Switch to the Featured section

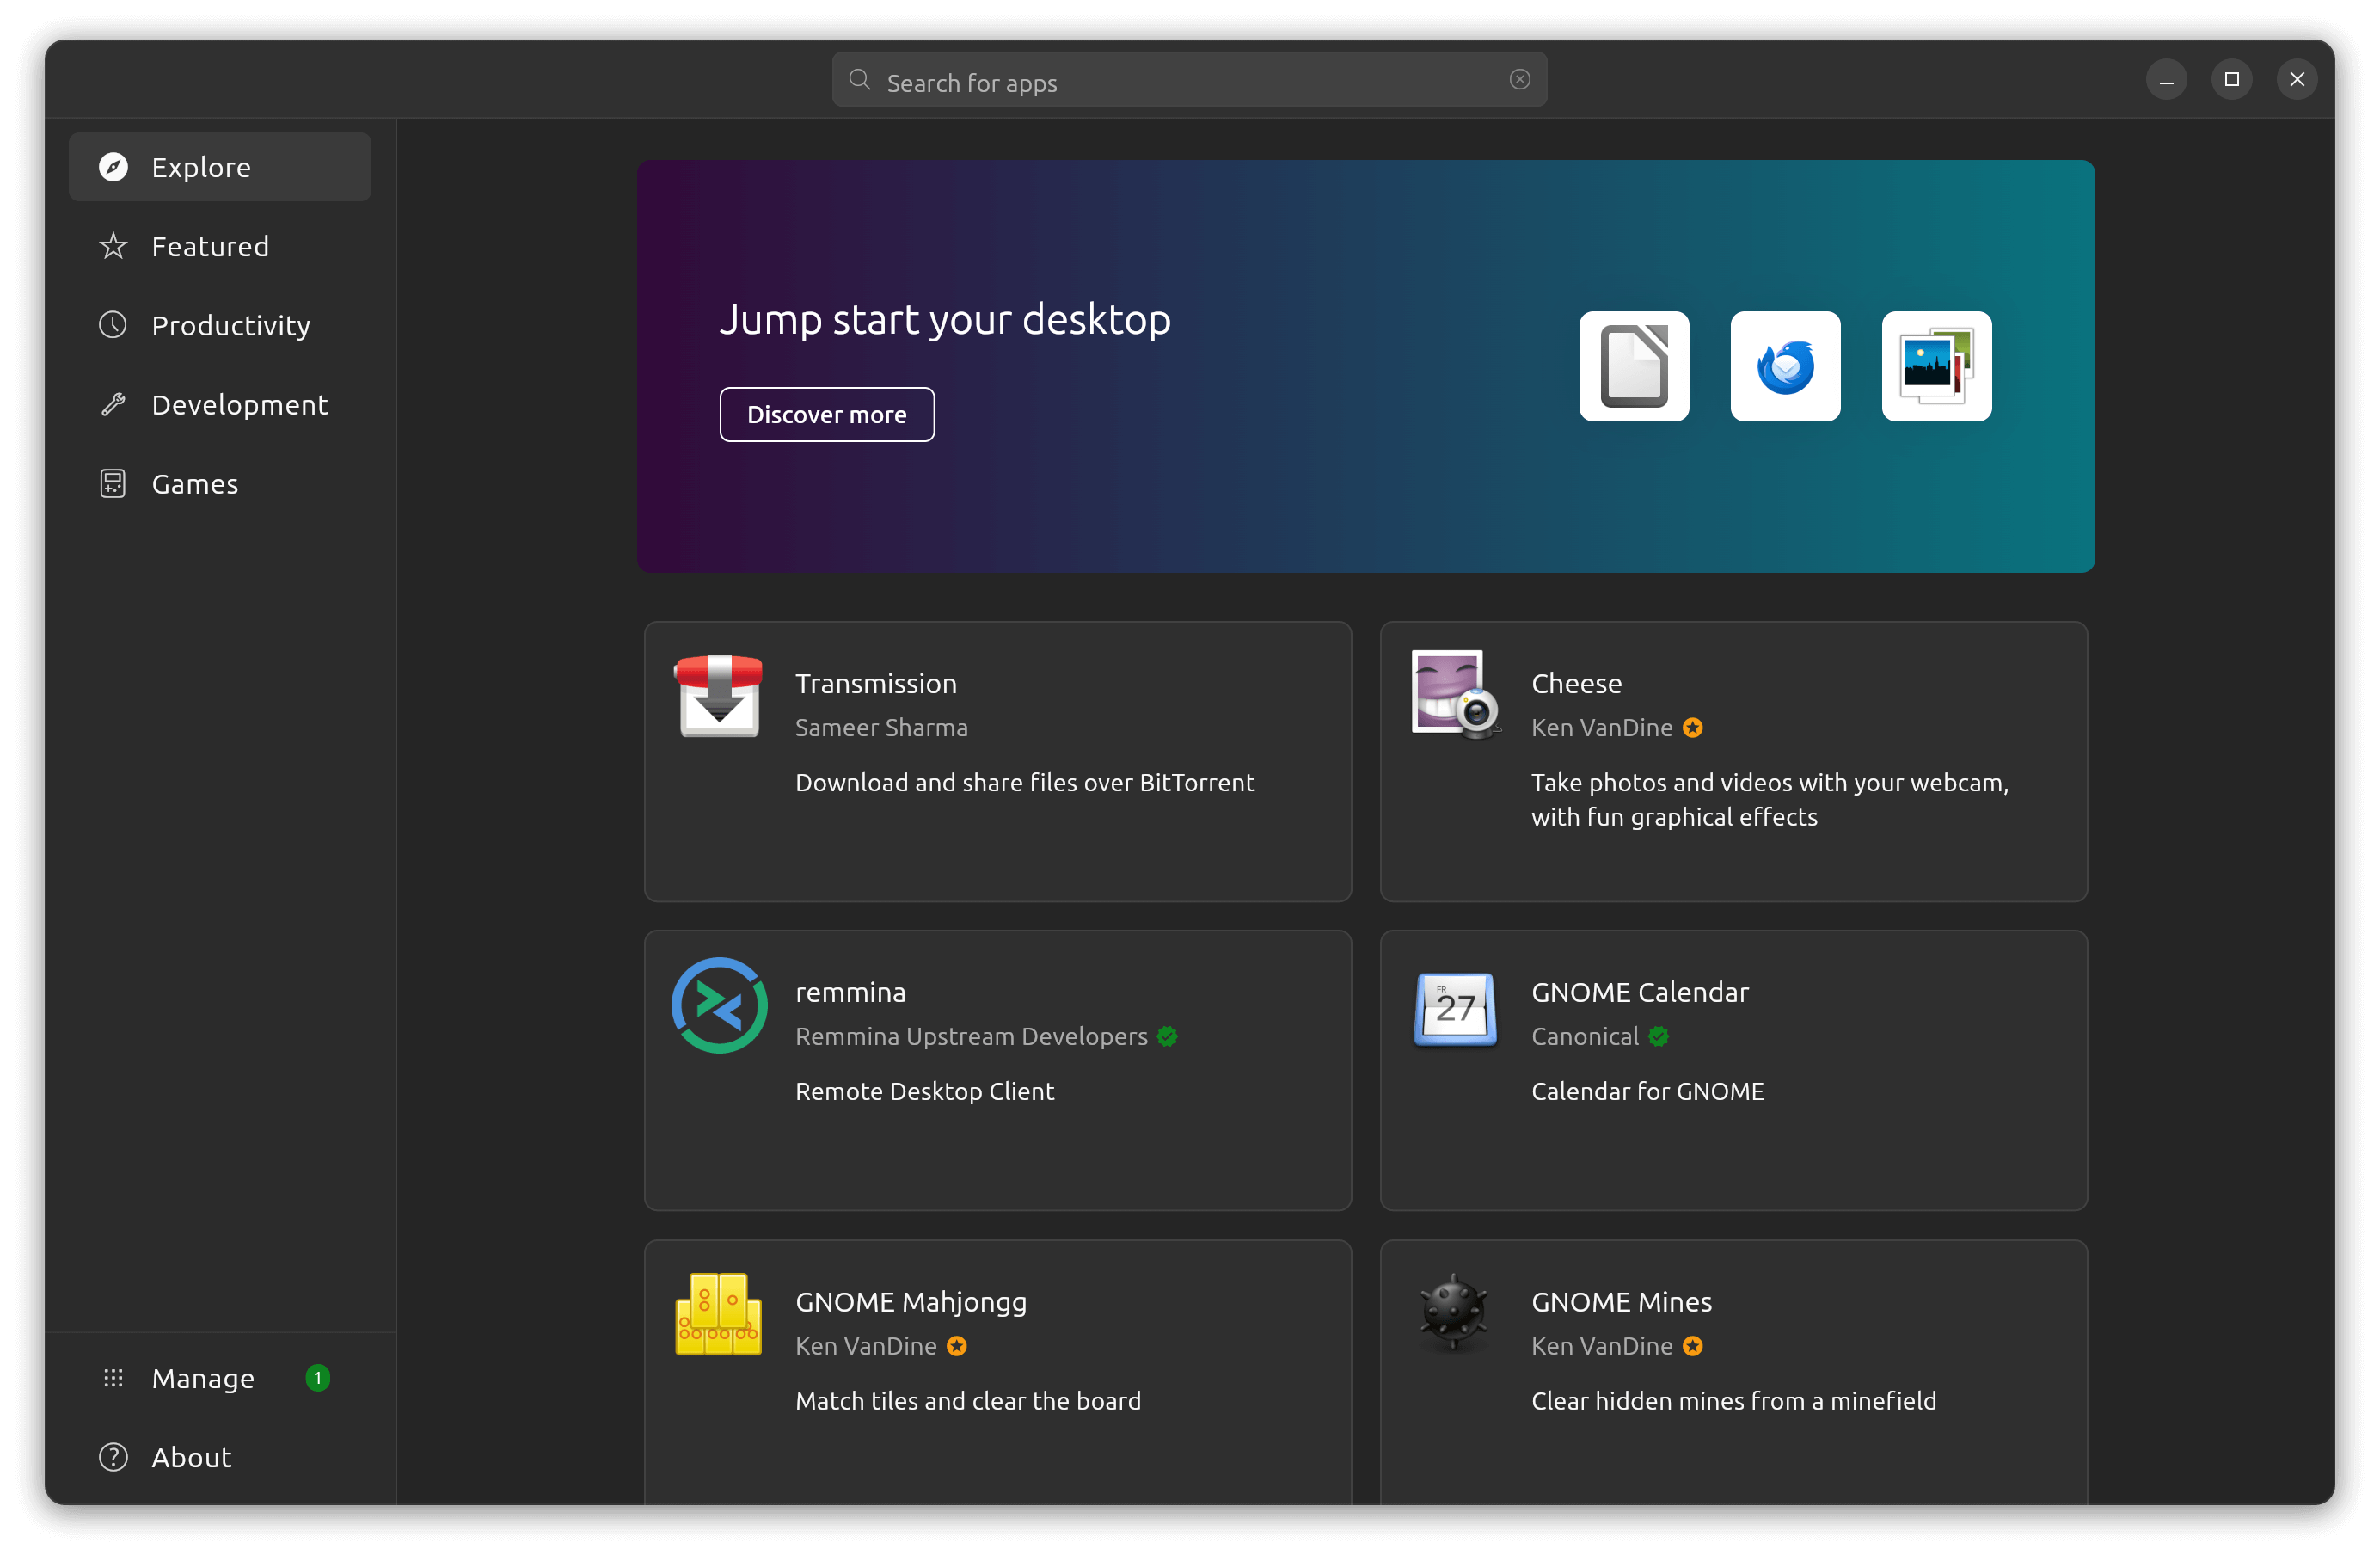(210, 246)
